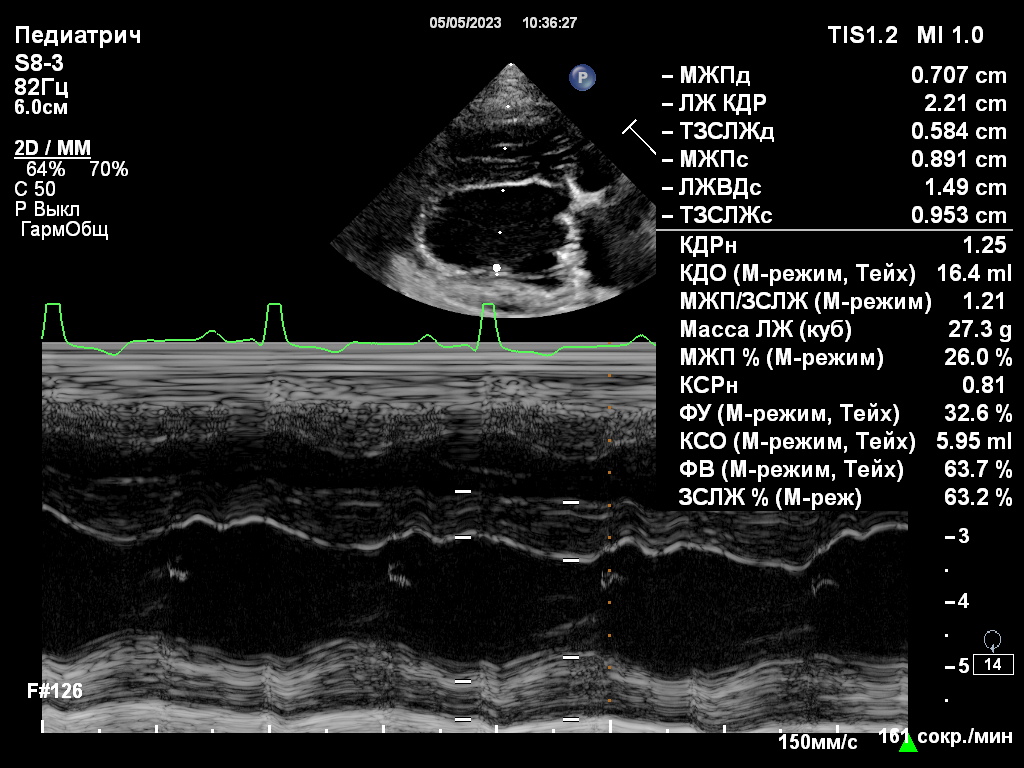Click the large focus dot in 2D sector
The height and width of the screenshot is (768, 1024).
(x=496, y=268)
